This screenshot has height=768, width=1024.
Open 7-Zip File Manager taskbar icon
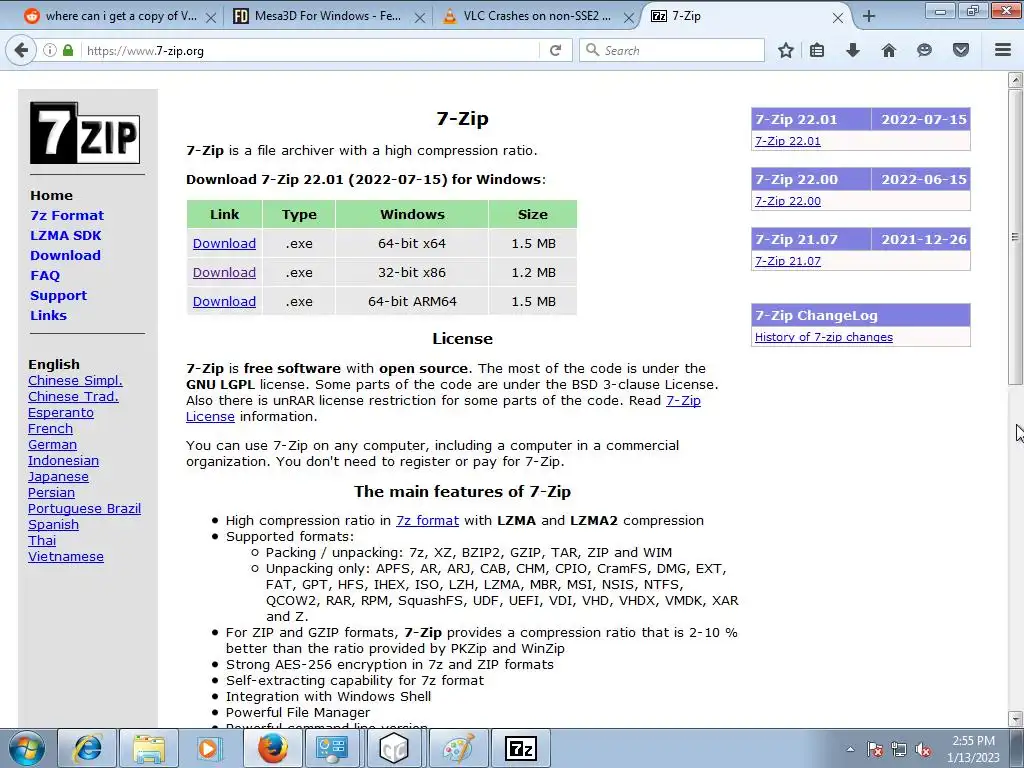(x=521, y=748)
